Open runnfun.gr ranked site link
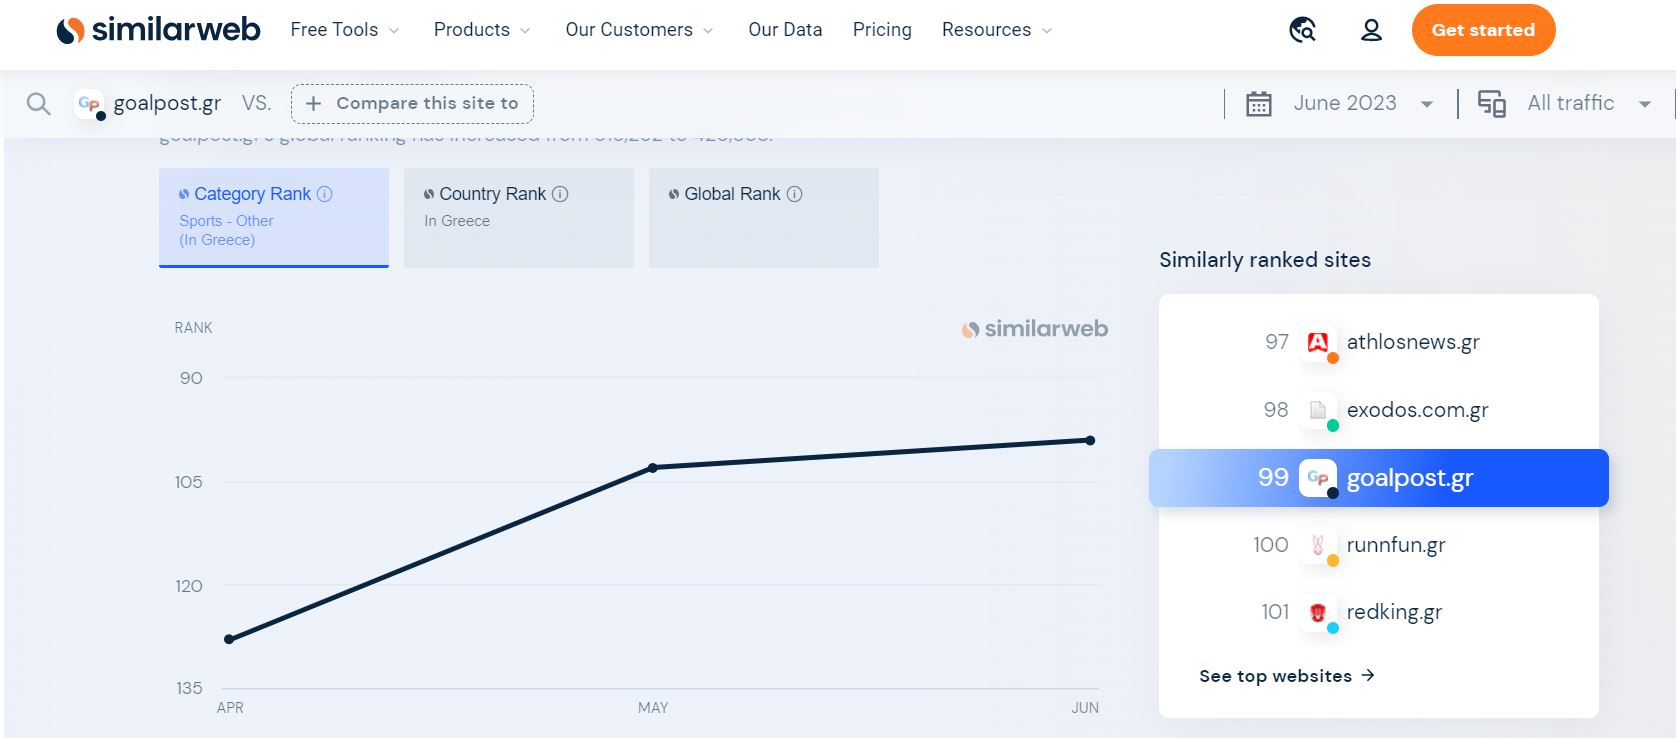The height and width of the screenshot is (738, 1676). point(1396,545)
